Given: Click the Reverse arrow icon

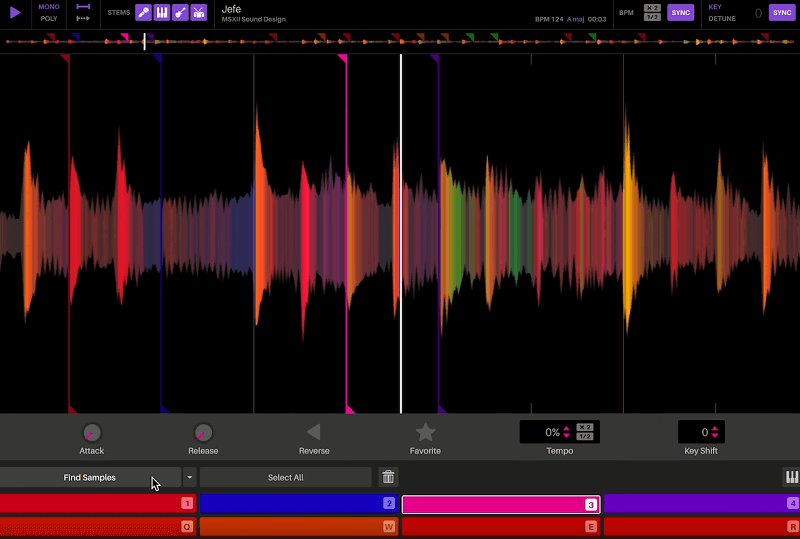Looking at the screenshot, I should 313,432.
